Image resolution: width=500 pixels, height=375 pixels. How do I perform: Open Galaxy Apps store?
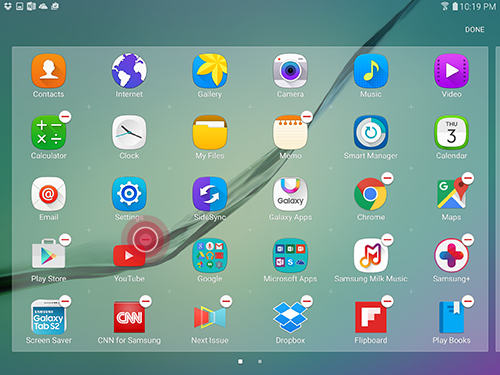pyautogui.click(x=290, y=194)
